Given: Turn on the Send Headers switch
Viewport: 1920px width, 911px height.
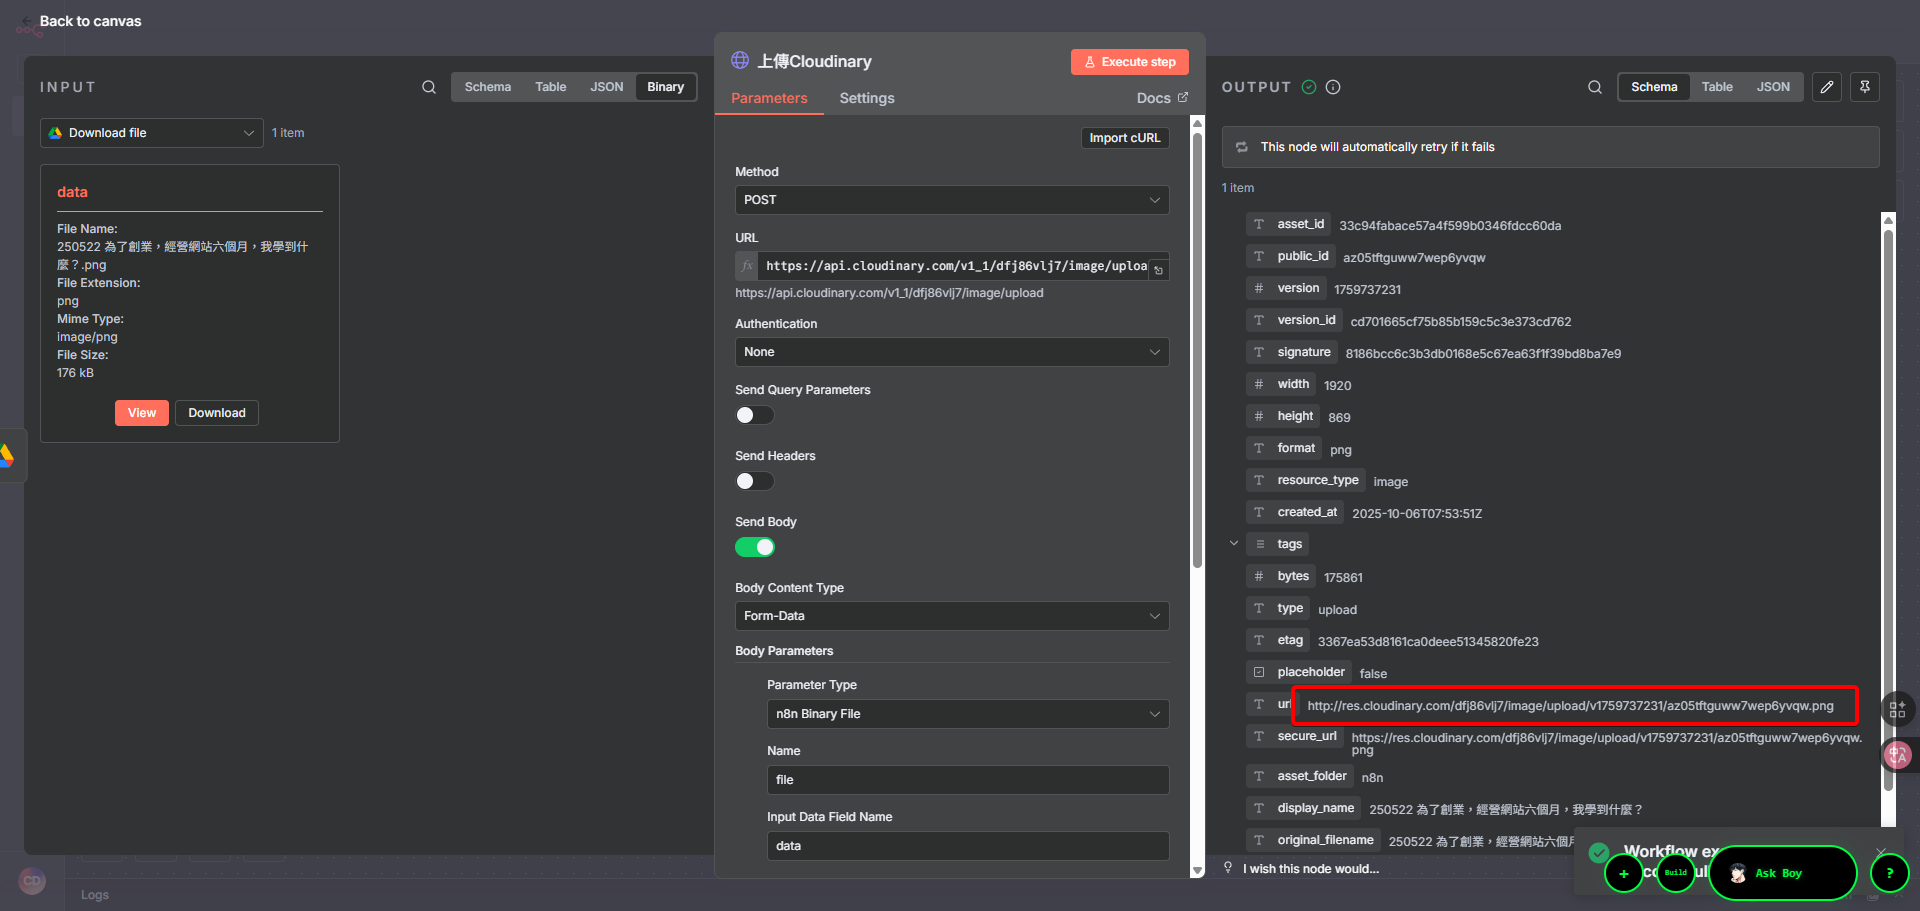Looking at the screenshot, I should coord(754,481).
